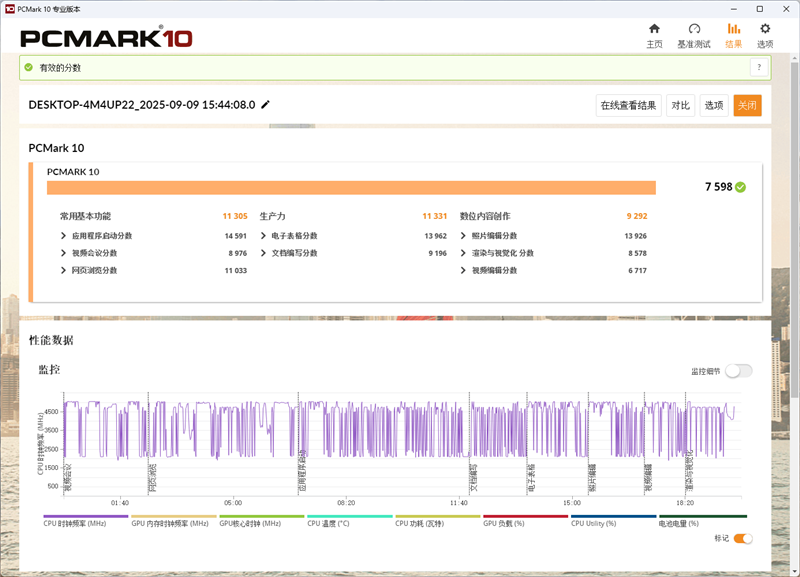Click the value 13 926
The width and height of the screenshot is (800, 577).
click(636, 236)
